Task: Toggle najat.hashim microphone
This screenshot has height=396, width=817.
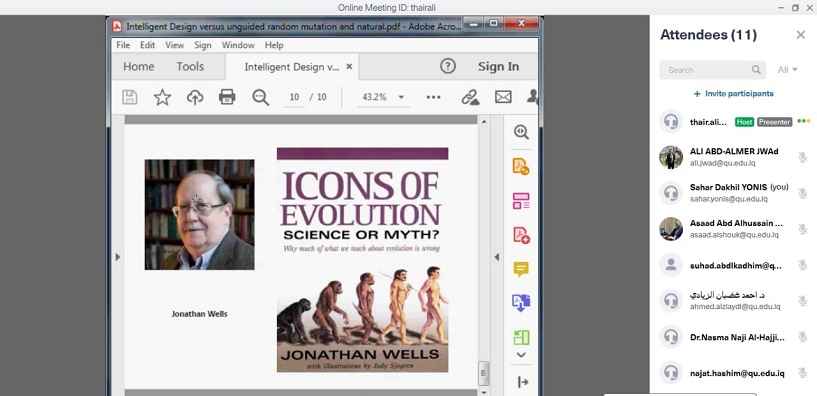Action: click(x=802, y=373)
